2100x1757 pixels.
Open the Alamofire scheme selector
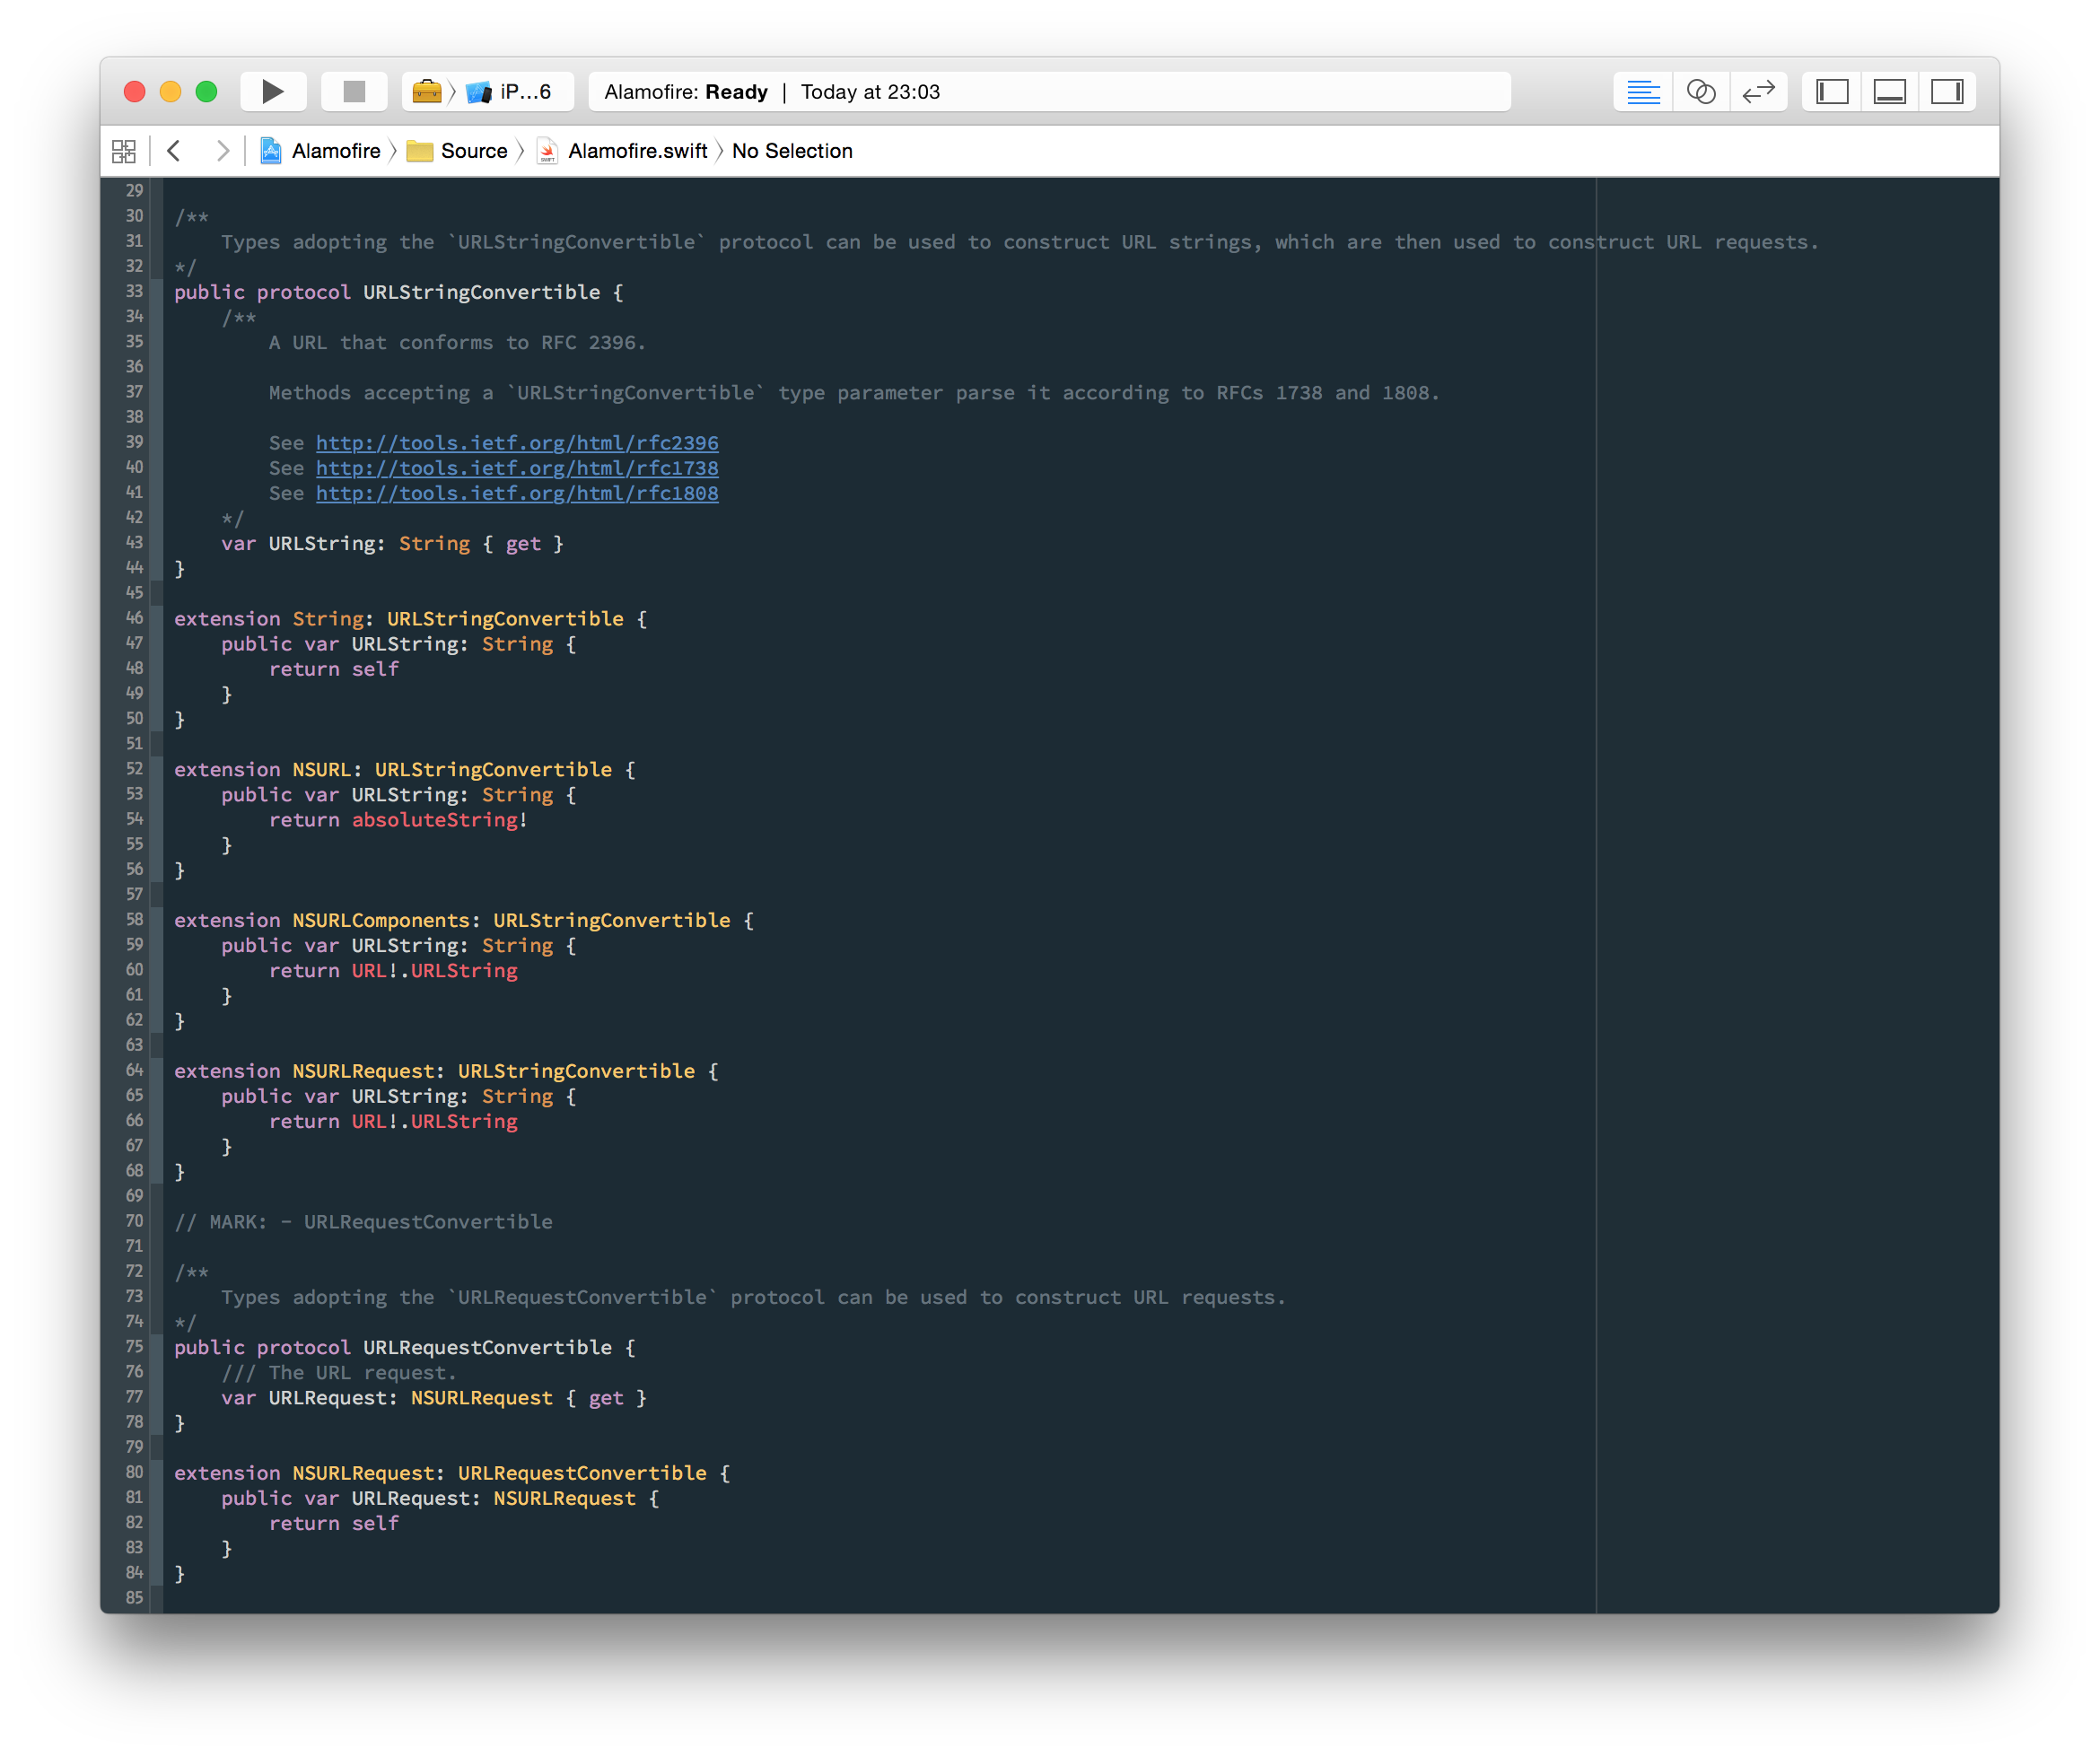tap(427, 92)
